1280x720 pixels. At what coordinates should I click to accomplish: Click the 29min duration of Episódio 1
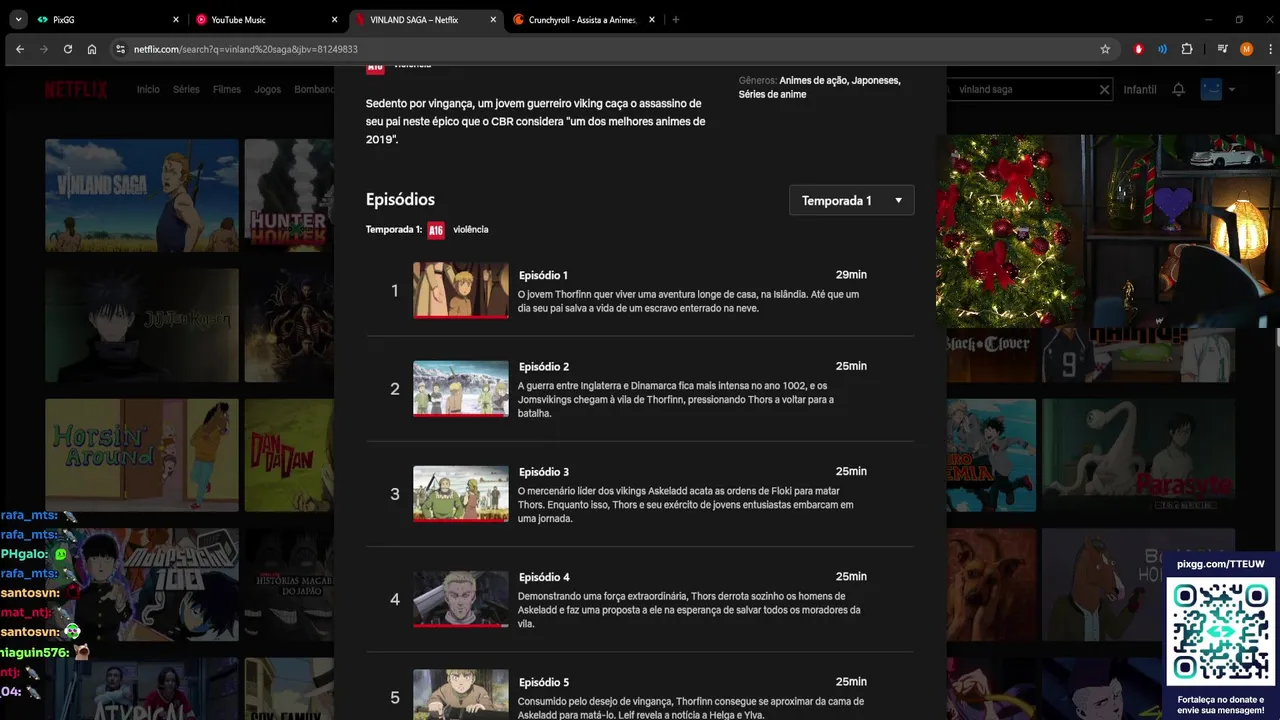click(851, 275)
